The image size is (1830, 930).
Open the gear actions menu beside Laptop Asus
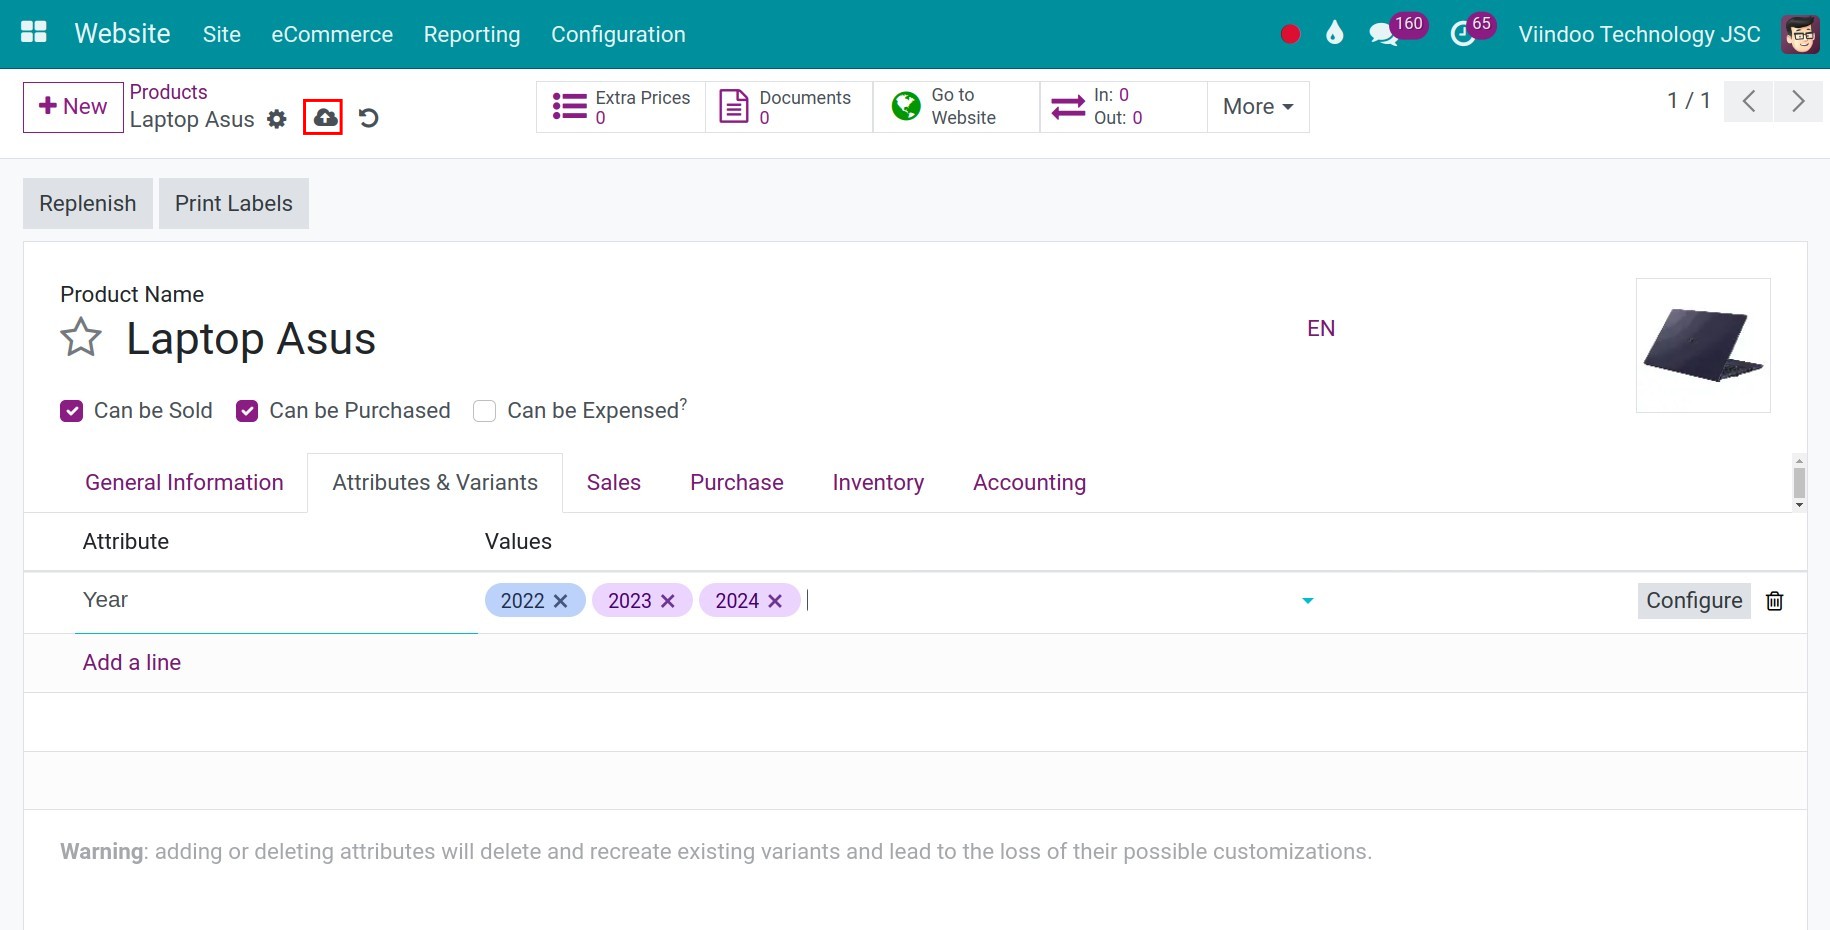pos(277,120)
